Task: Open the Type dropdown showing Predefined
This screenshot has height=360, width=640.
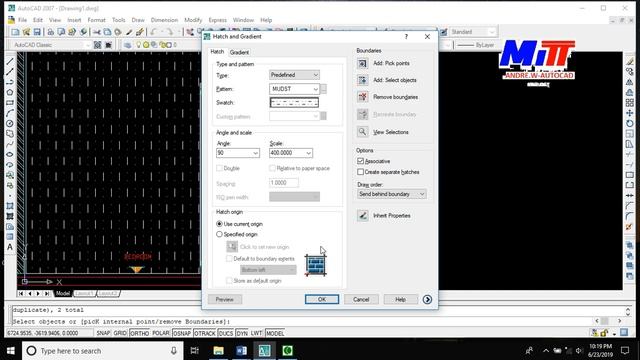Action: (294, 75)
